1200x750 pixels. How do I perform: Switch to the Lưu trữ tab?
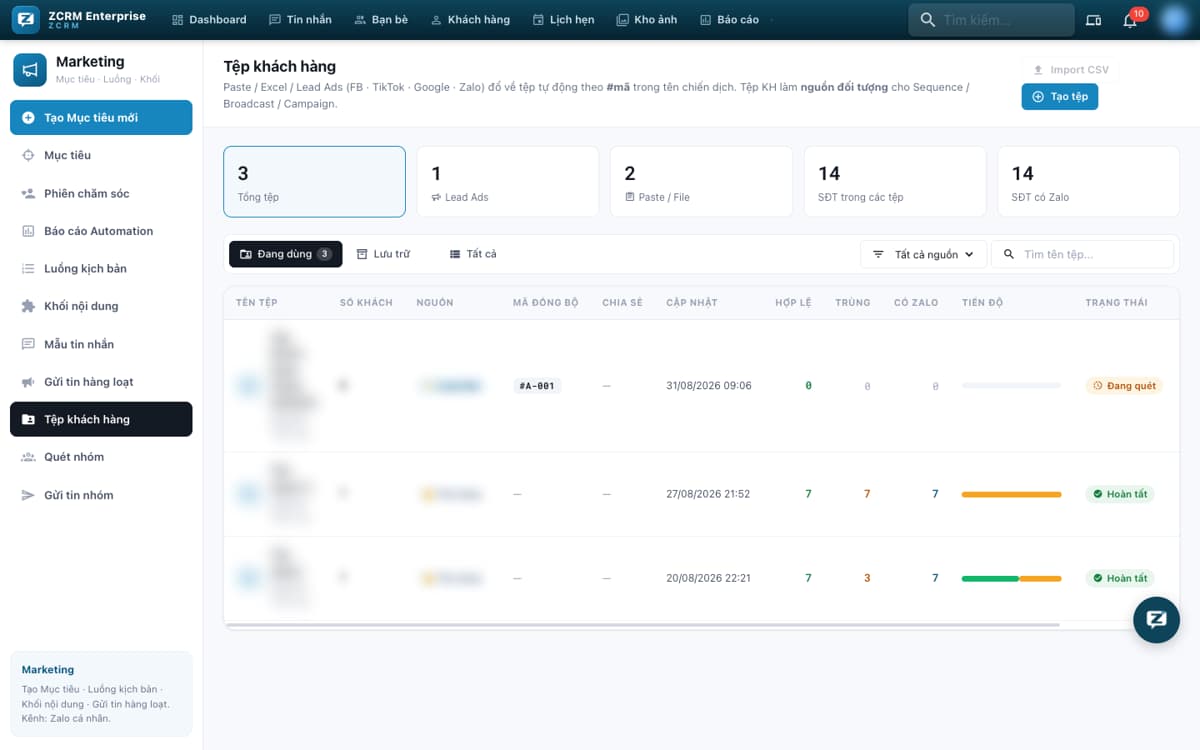(x=384, y=254)
